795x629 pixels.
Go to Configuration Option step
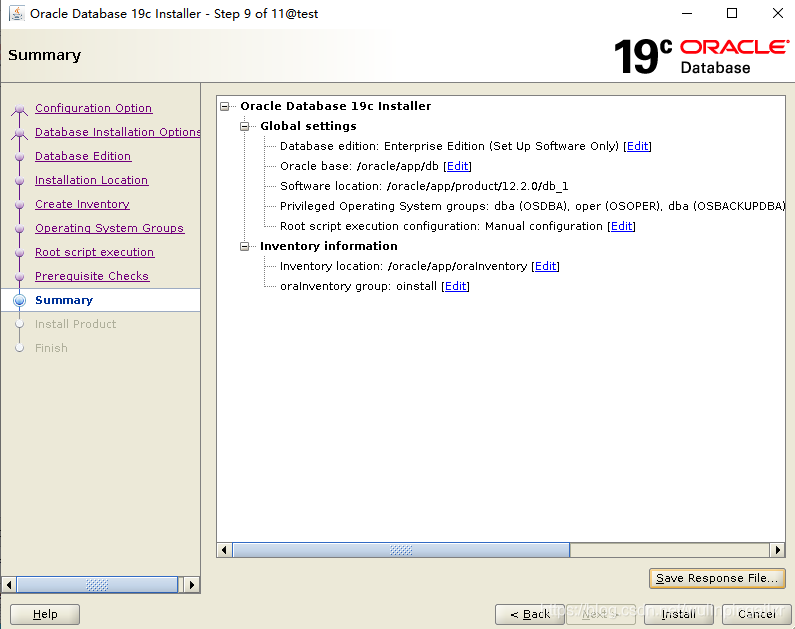coord(93,108)
